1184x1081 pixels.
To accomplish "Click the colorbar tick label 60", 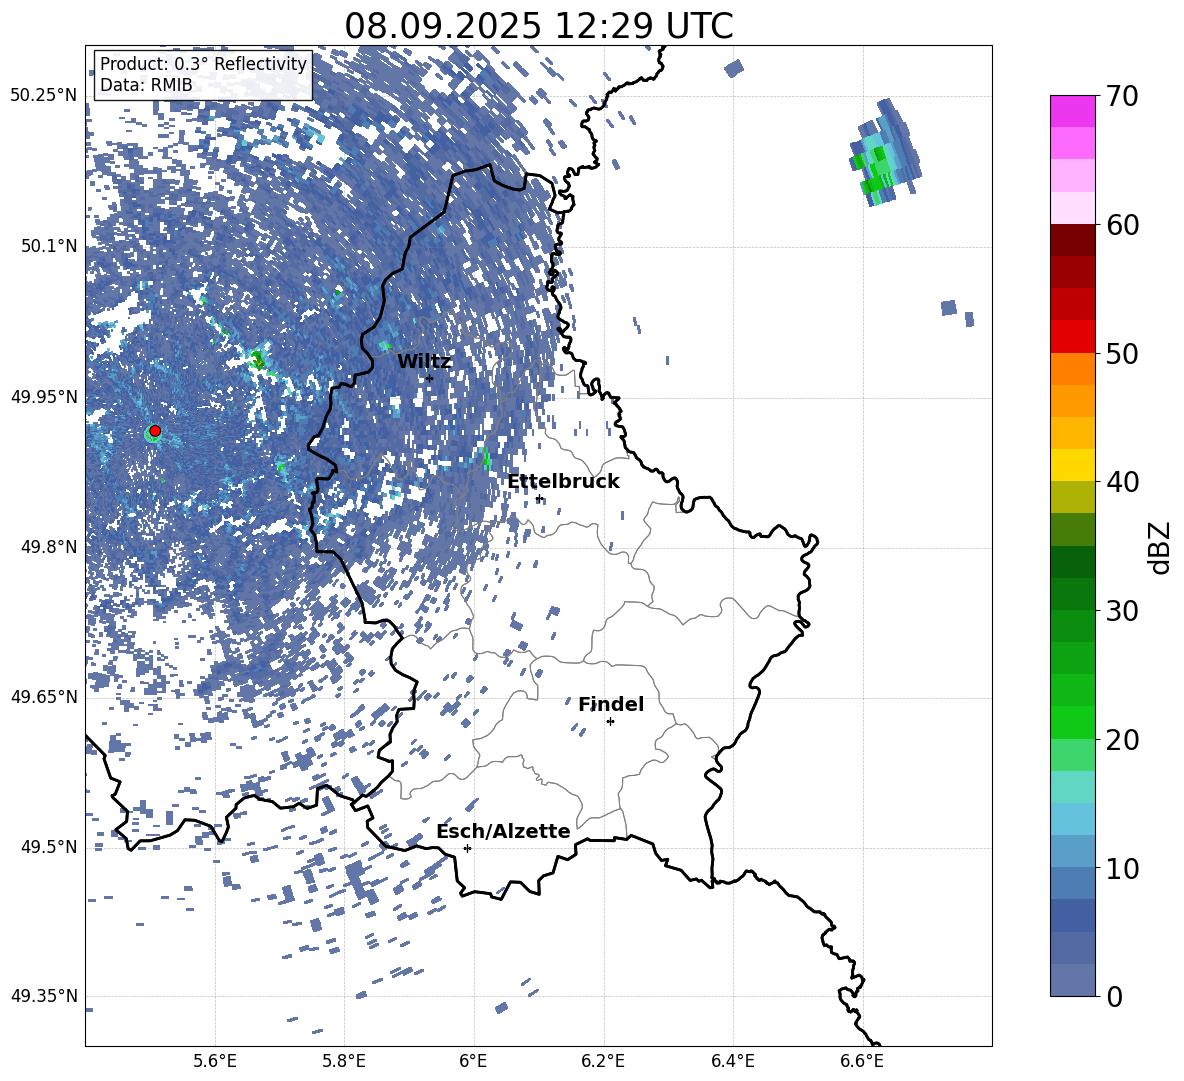I will click(x=1121, y=225).
